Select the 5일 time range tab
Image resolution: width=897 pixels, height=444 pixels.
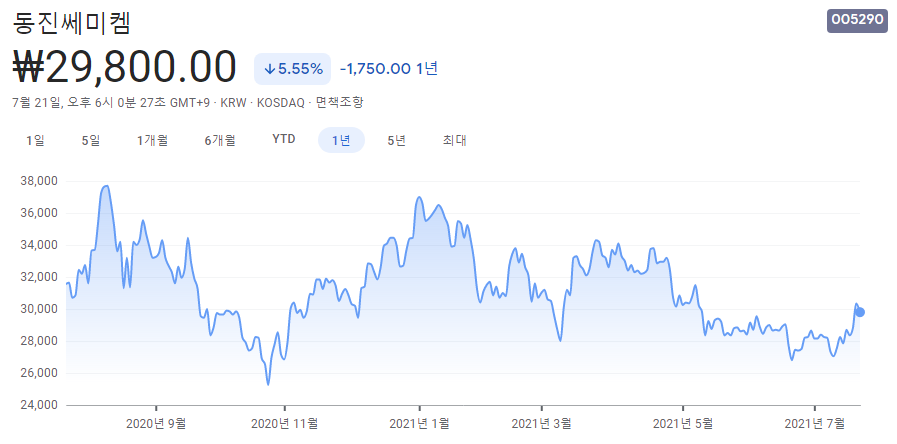[91, 140]
